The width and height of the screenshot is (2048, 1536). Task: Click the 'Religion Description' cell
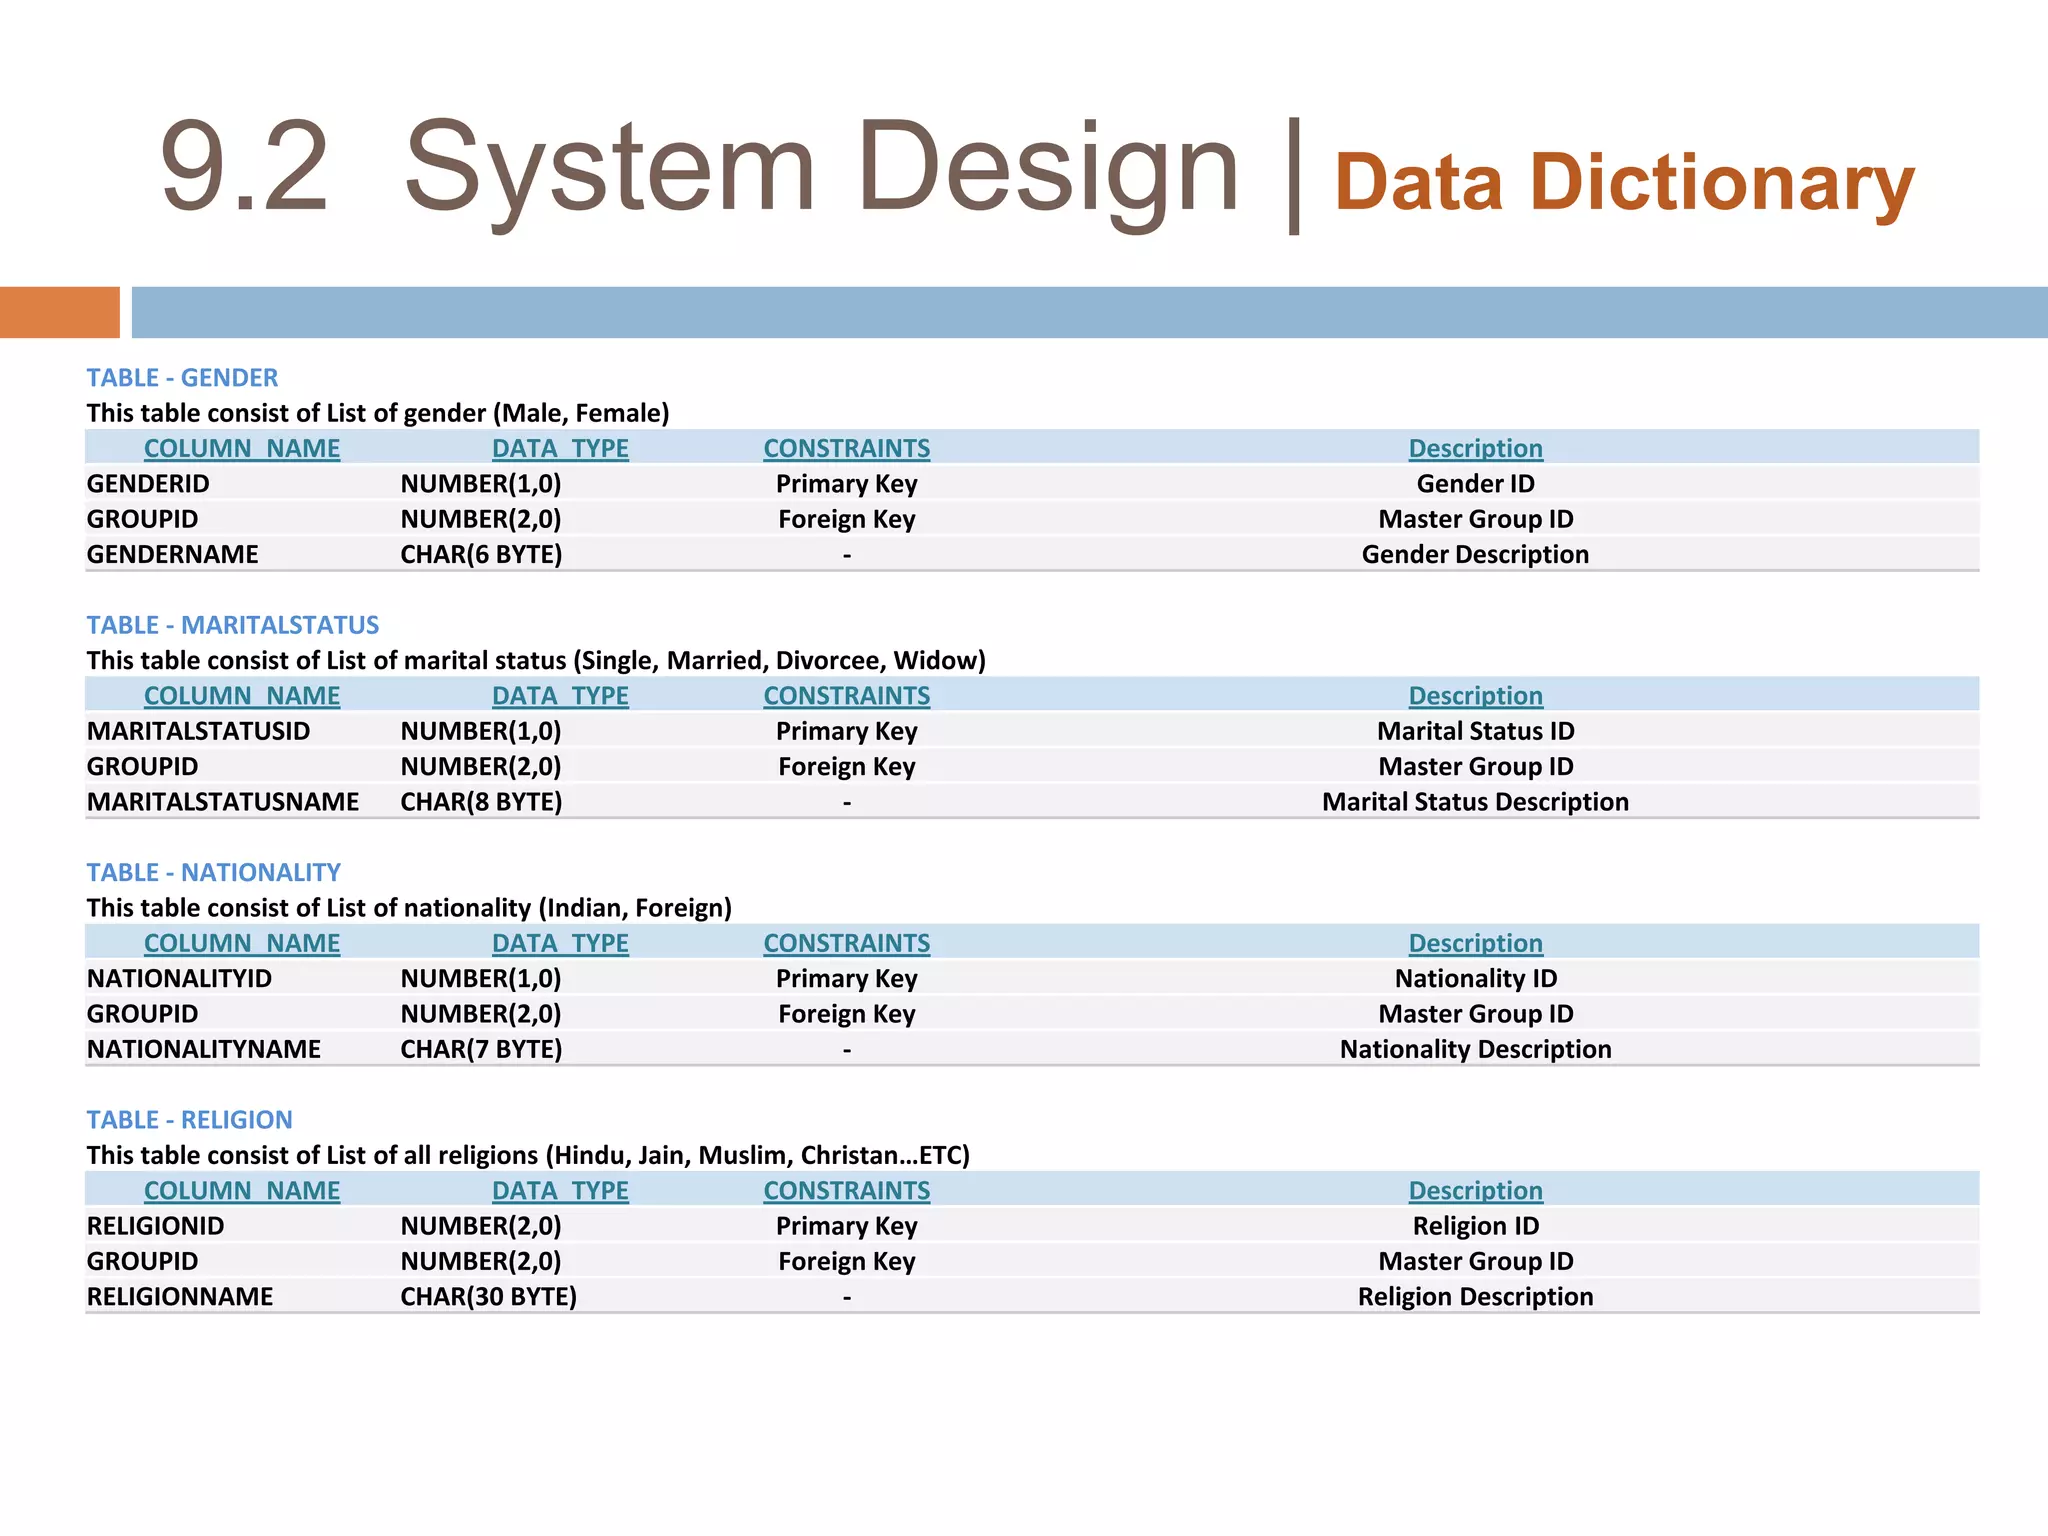click(1476, 1297)
